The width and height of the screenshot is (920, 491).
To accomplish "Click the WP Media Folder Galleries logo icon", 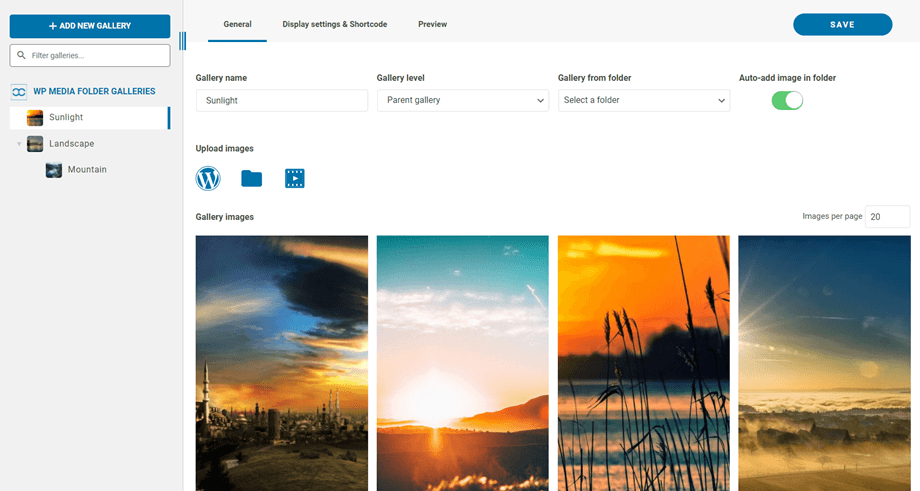I will (19, 92).
